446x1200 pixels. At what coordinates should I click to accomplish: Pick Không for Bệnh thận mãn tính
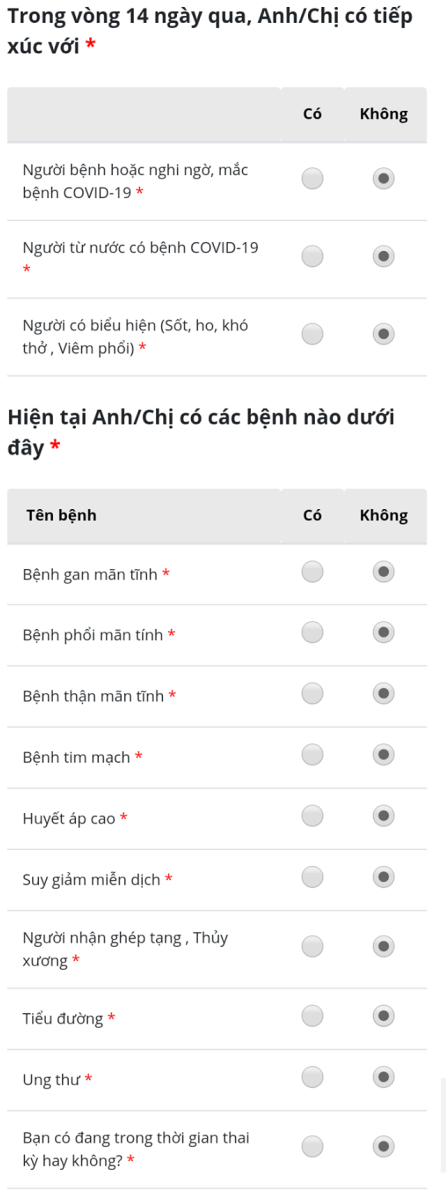tap(383, 693)
